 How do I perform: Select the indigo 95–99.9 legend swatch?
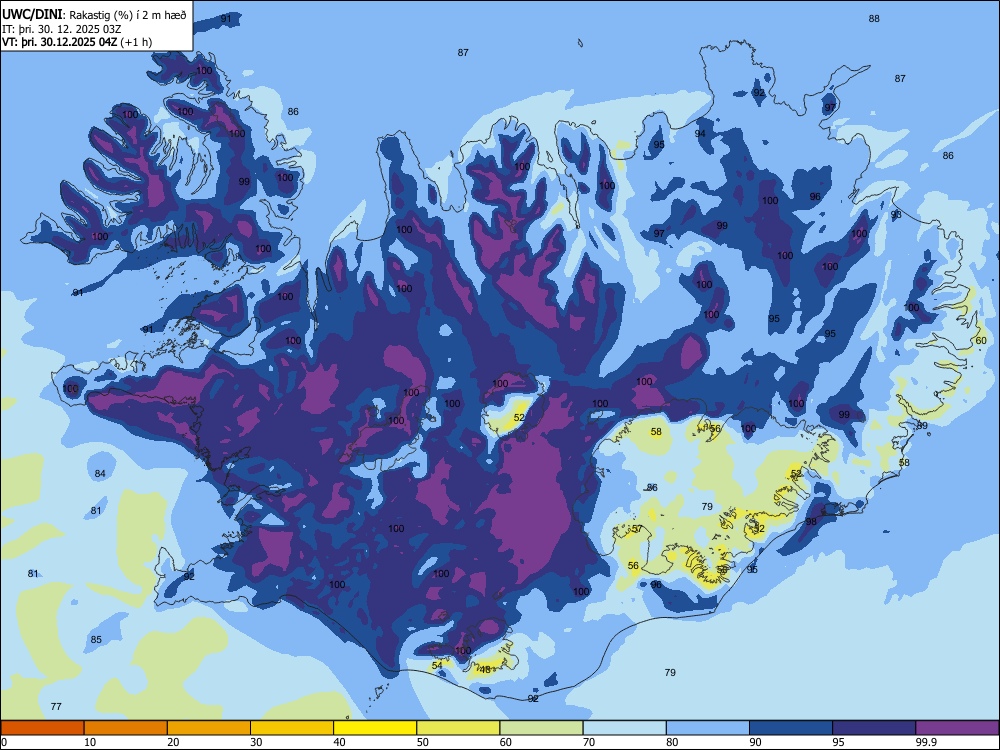coord(874,728)
